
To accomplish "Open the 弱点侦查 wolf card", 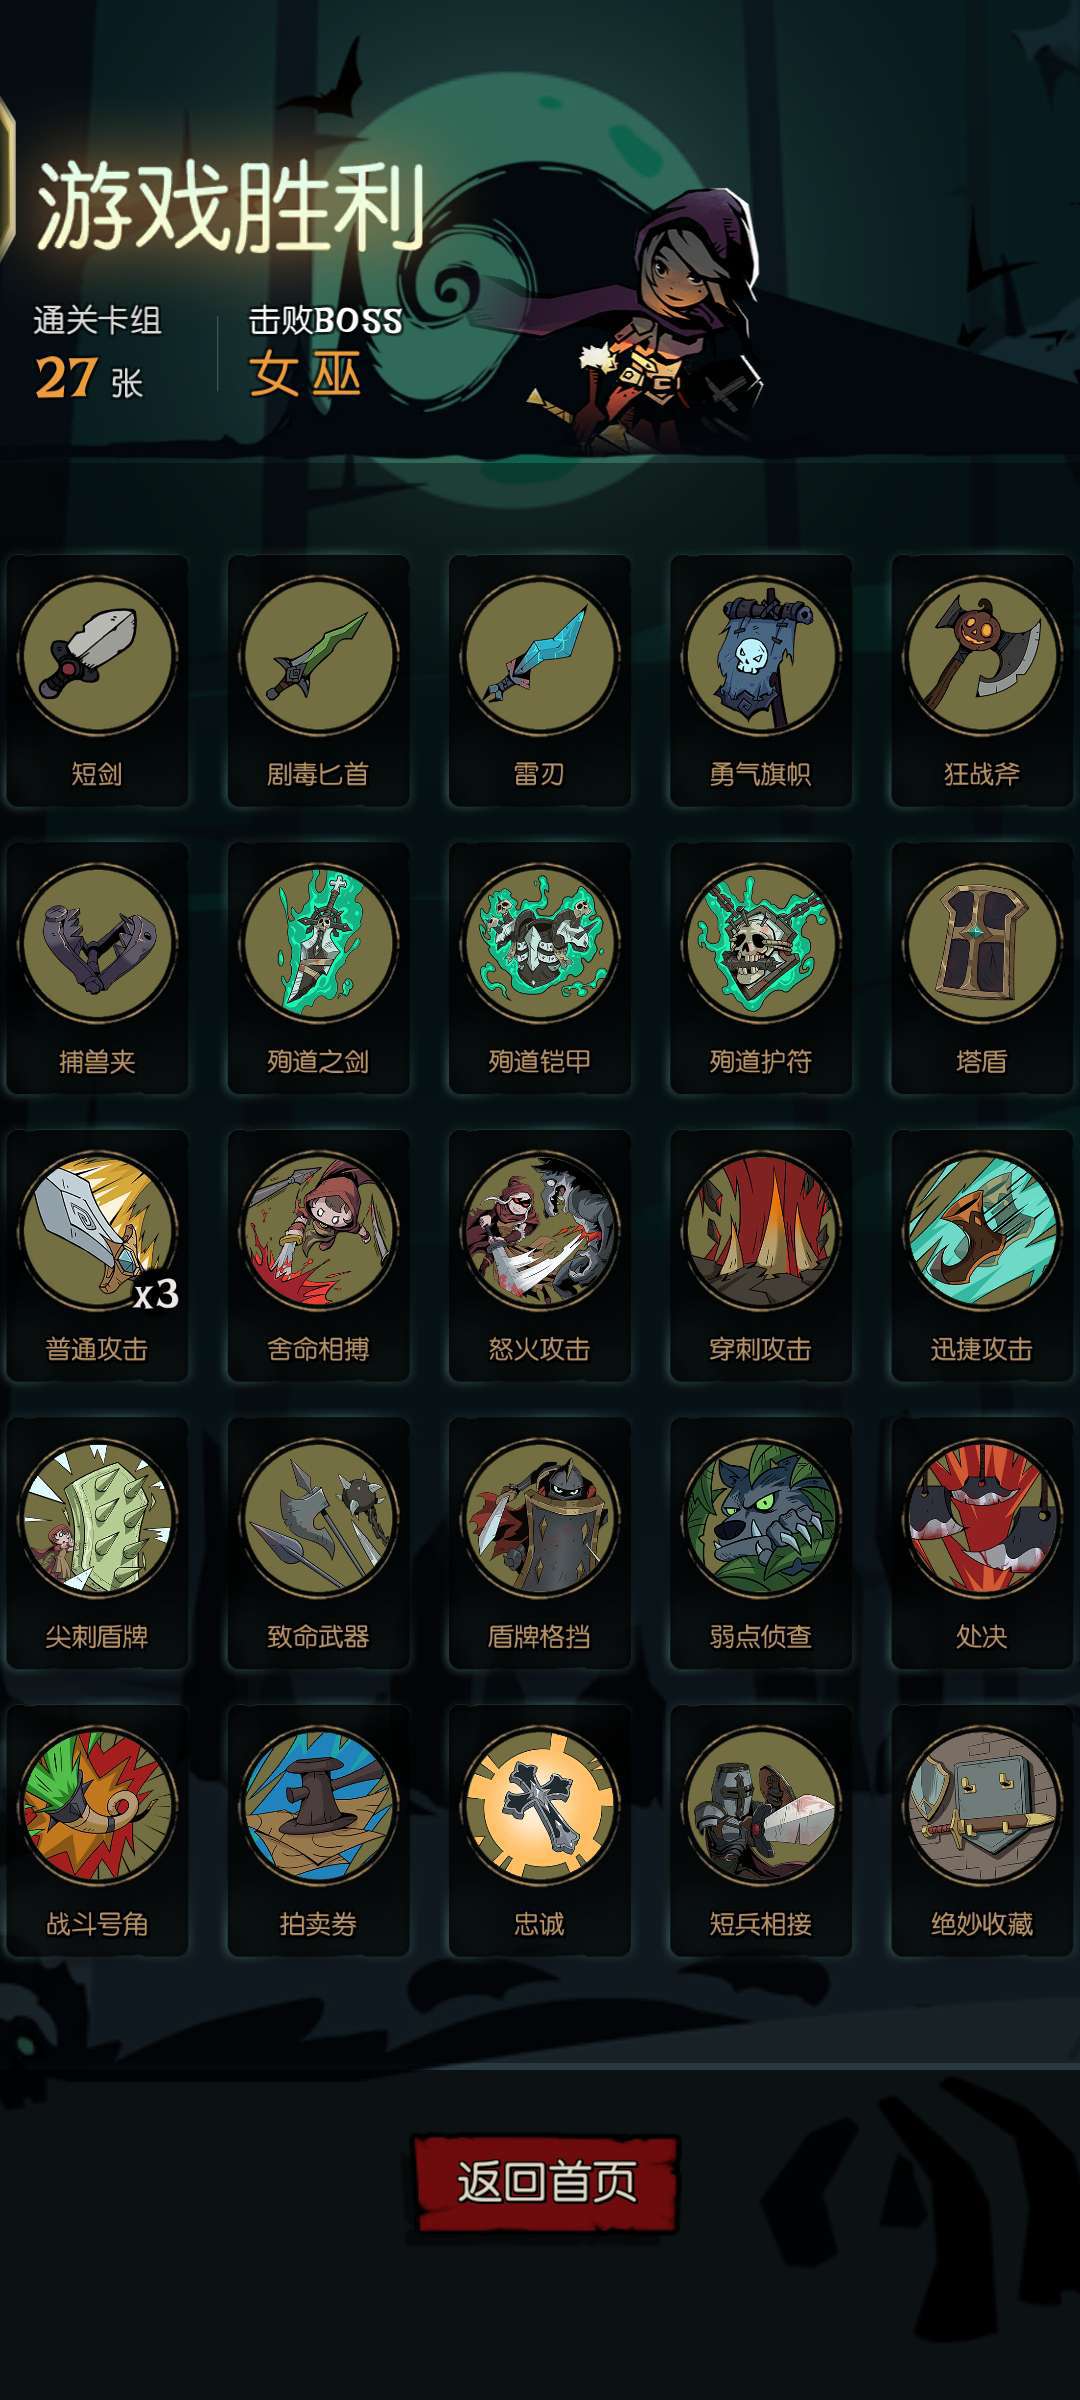I will coord(760,1543).
